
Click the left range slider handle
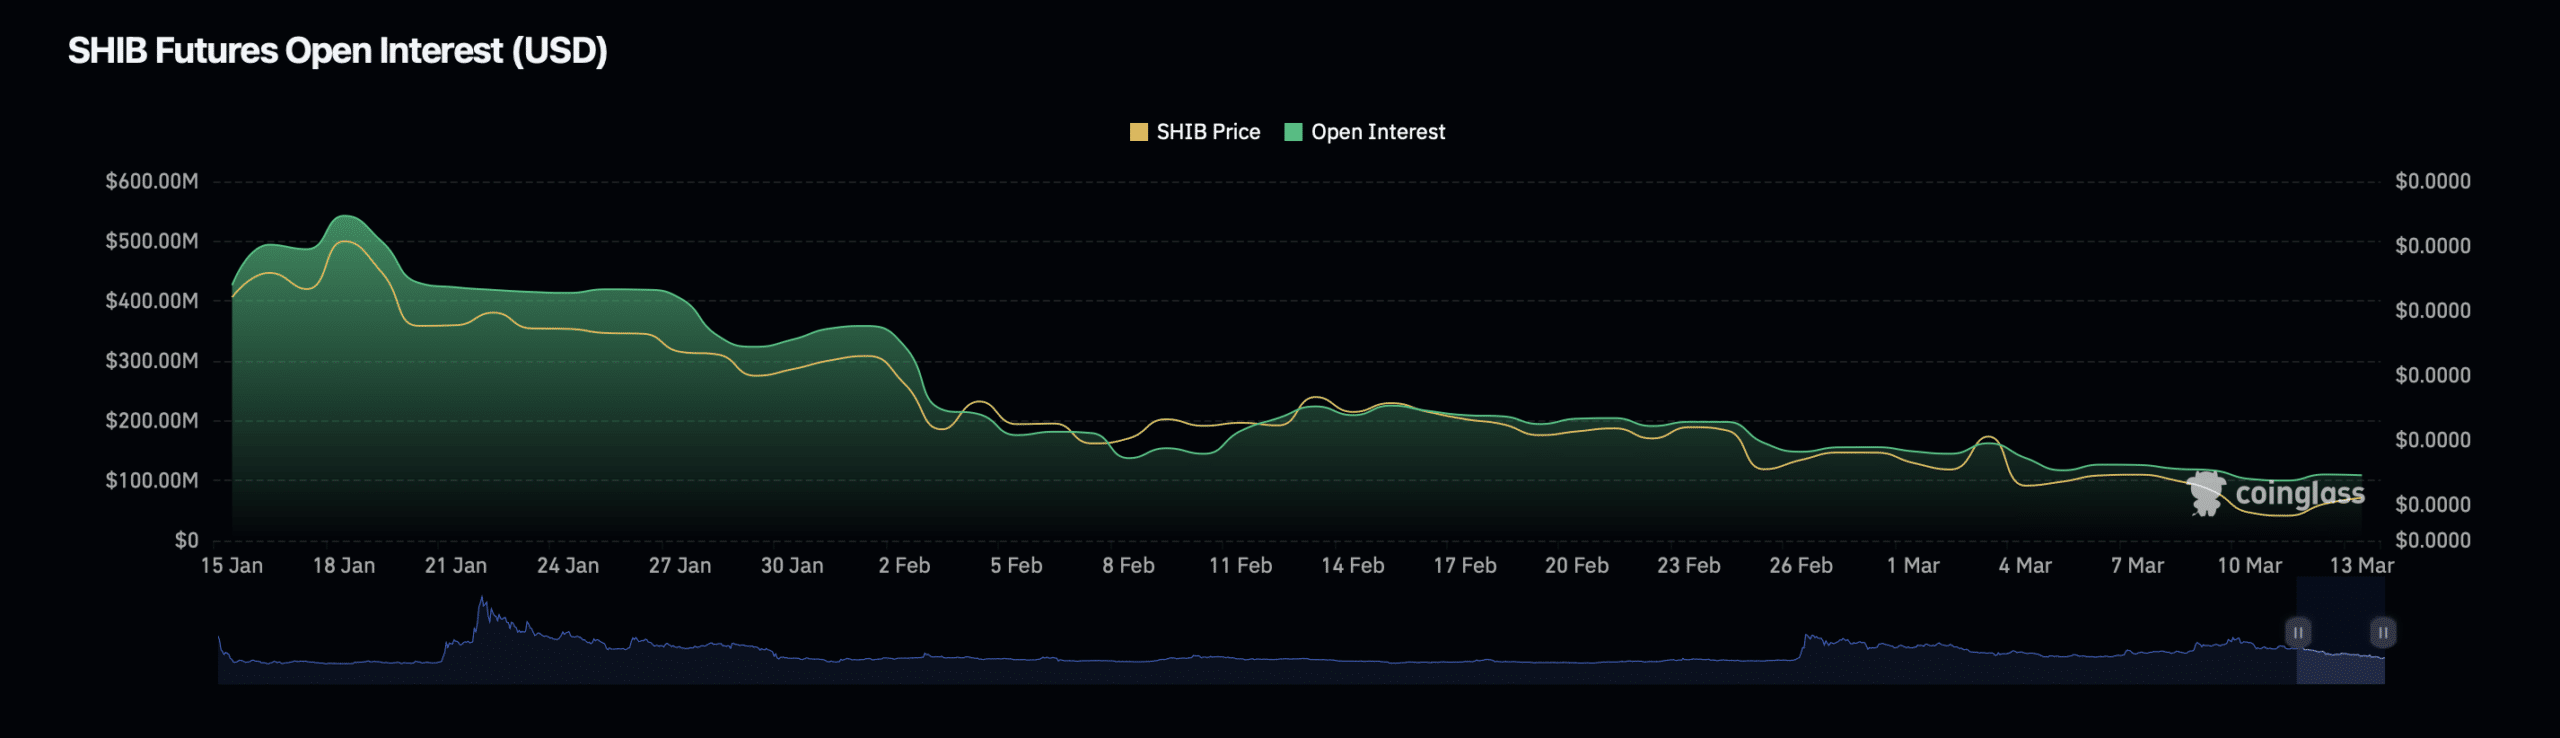click(x=2298, y=632)
